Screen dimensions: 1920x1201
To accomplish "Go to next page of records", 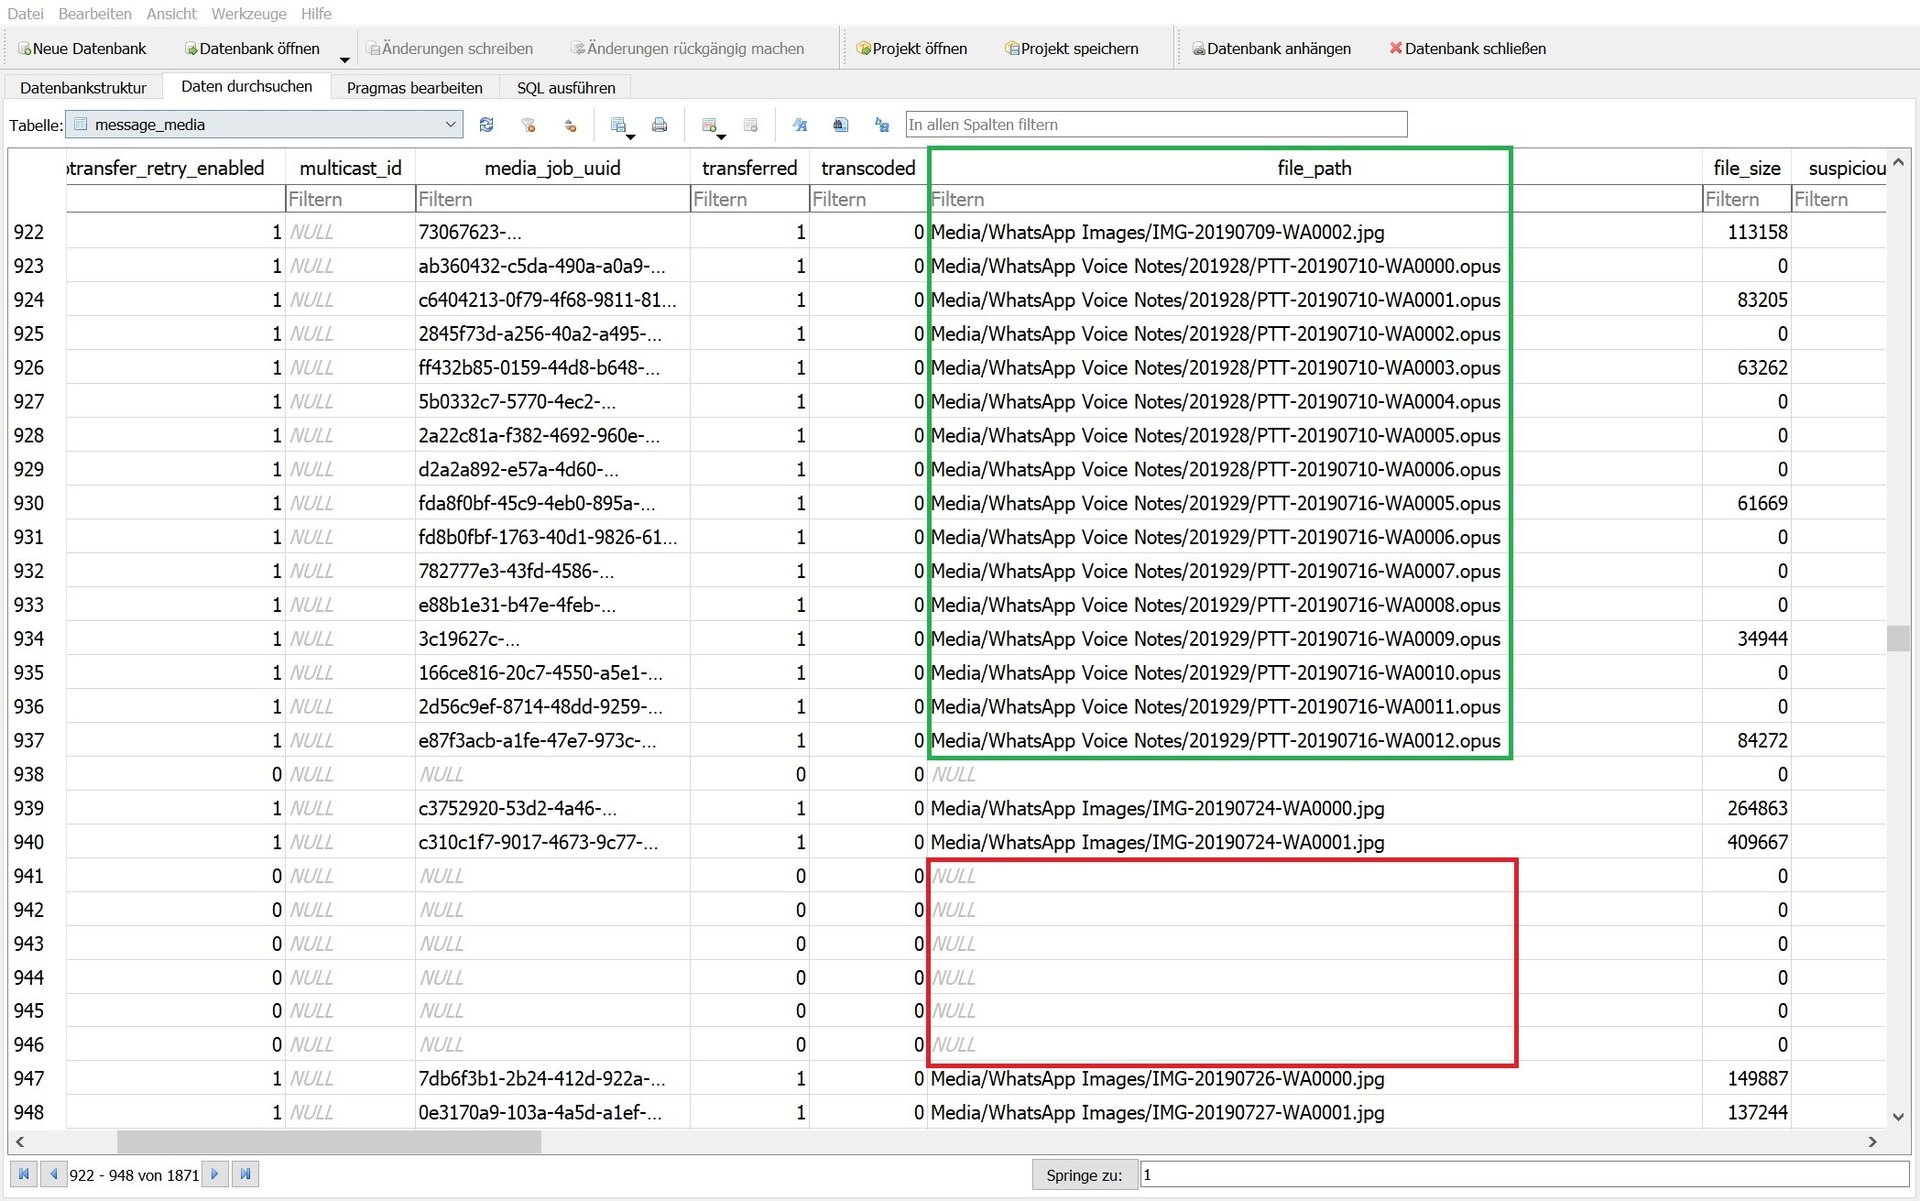I will [x=214, y=1174].
